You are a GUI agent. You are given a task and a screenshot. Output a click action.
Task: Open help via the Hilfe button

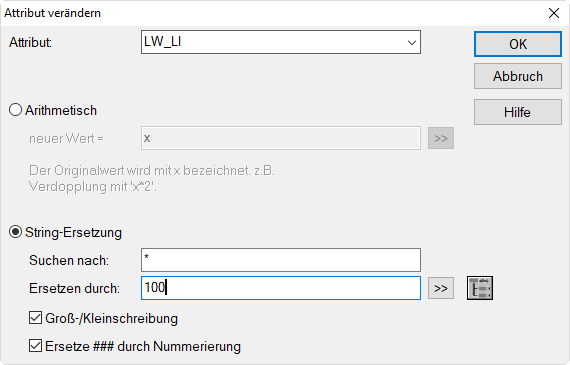point(518,112)
